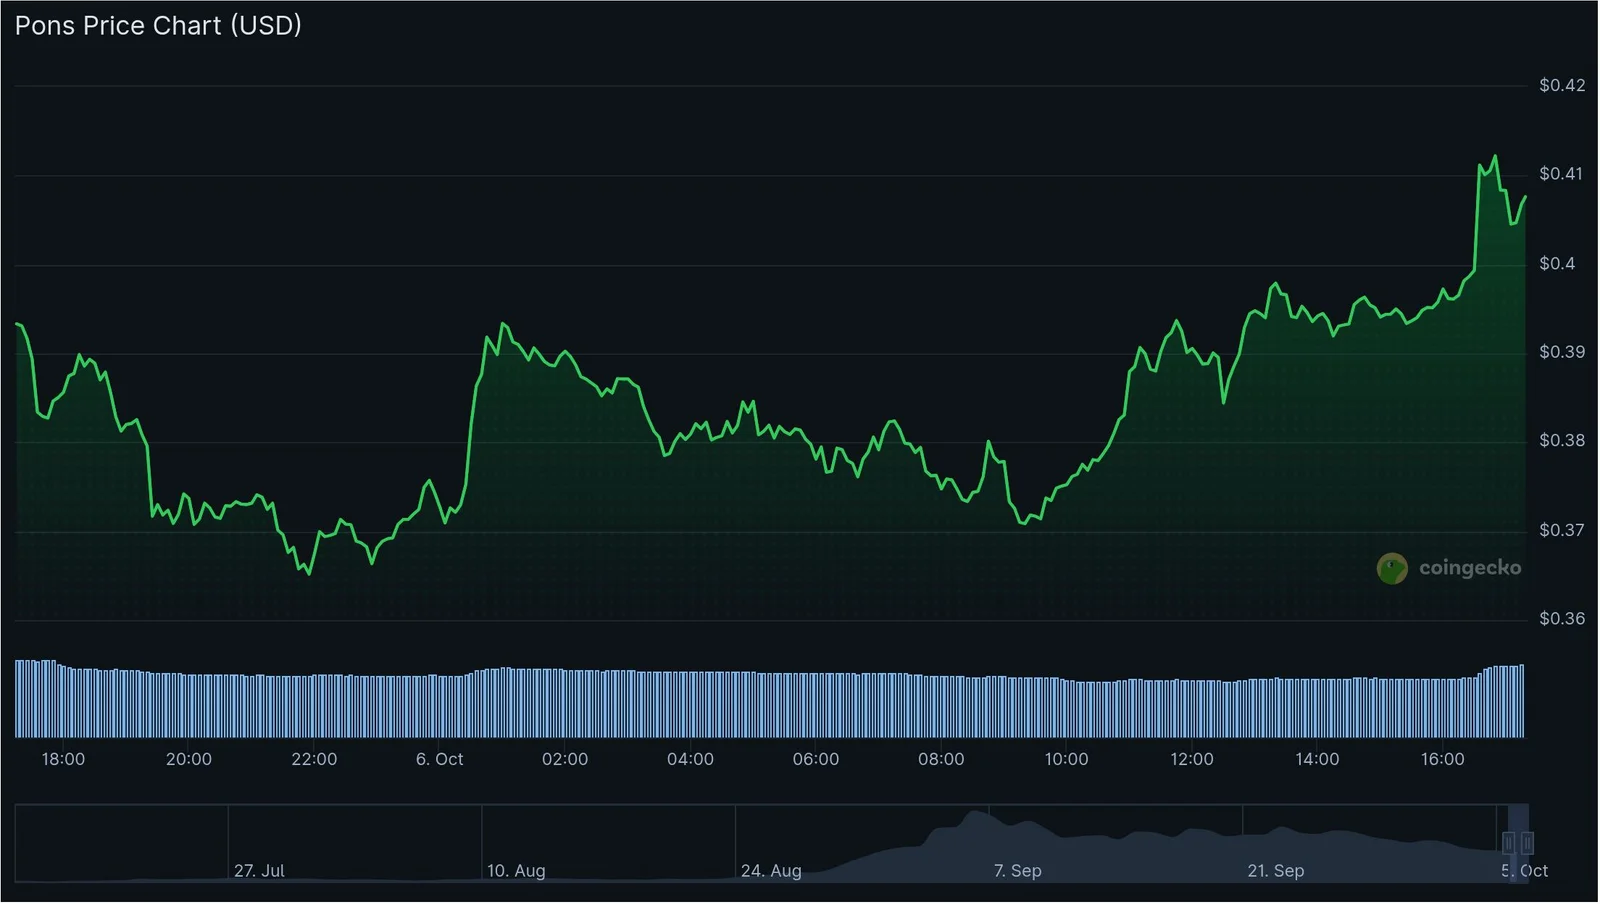Click the Pons Price Chart (USD) title

pyautogui.click(x=158, y=26)
